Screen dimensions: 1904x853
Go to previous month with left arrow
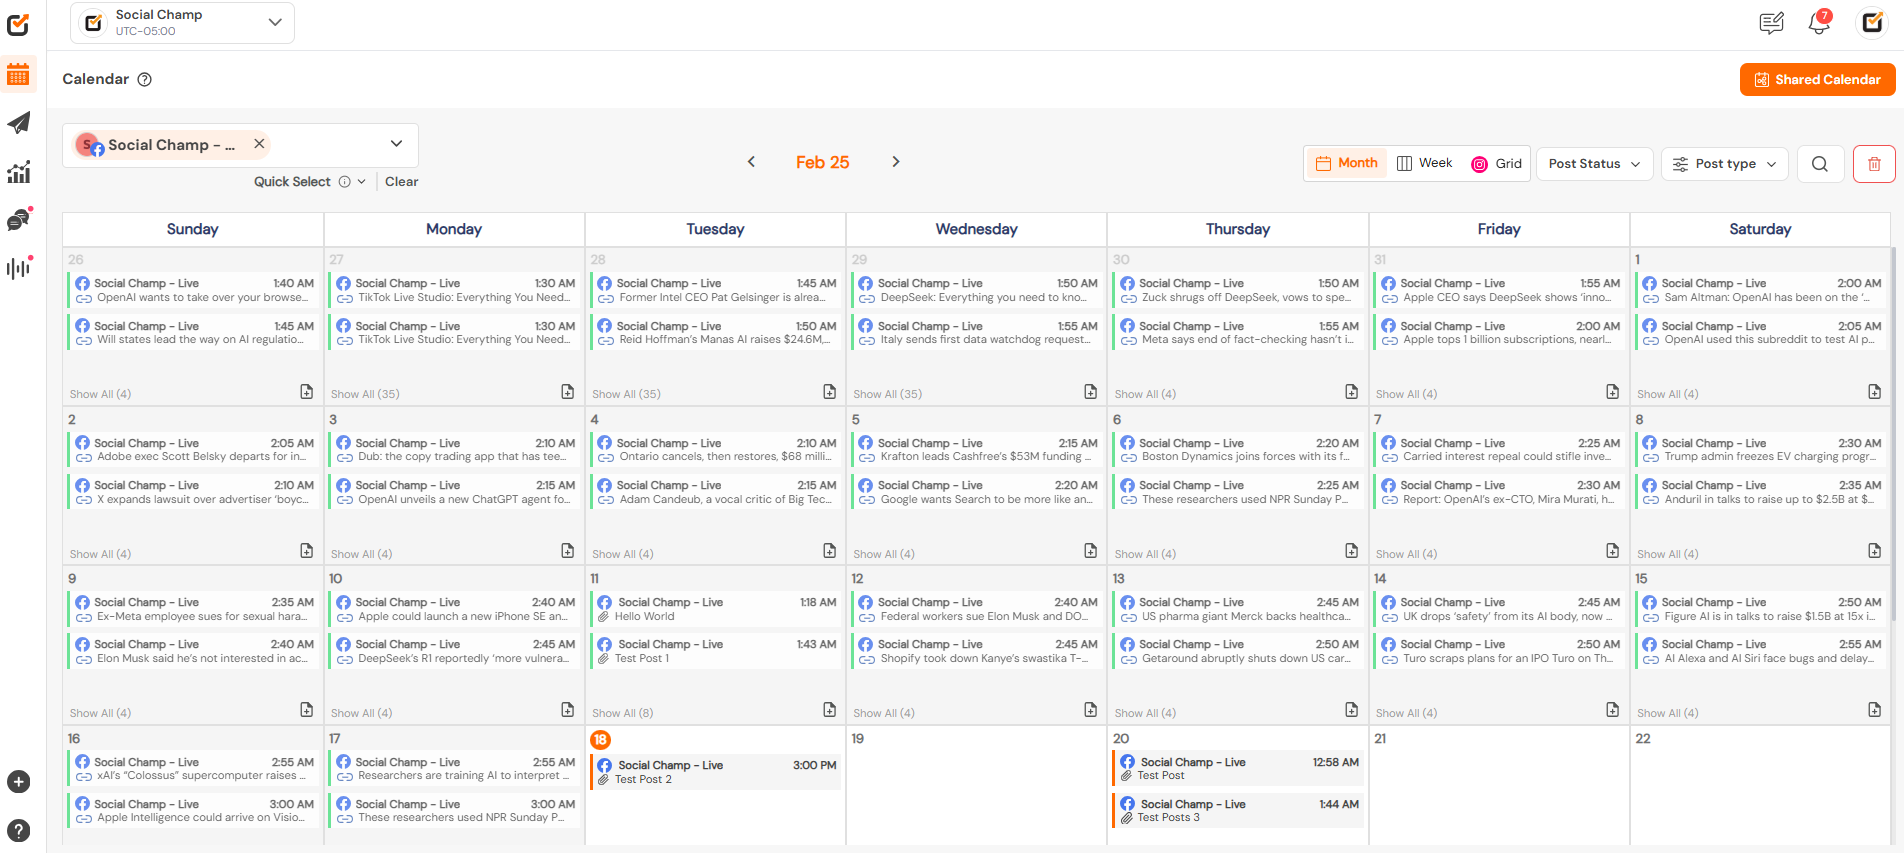pyautogui.click(x=751, y=162)
